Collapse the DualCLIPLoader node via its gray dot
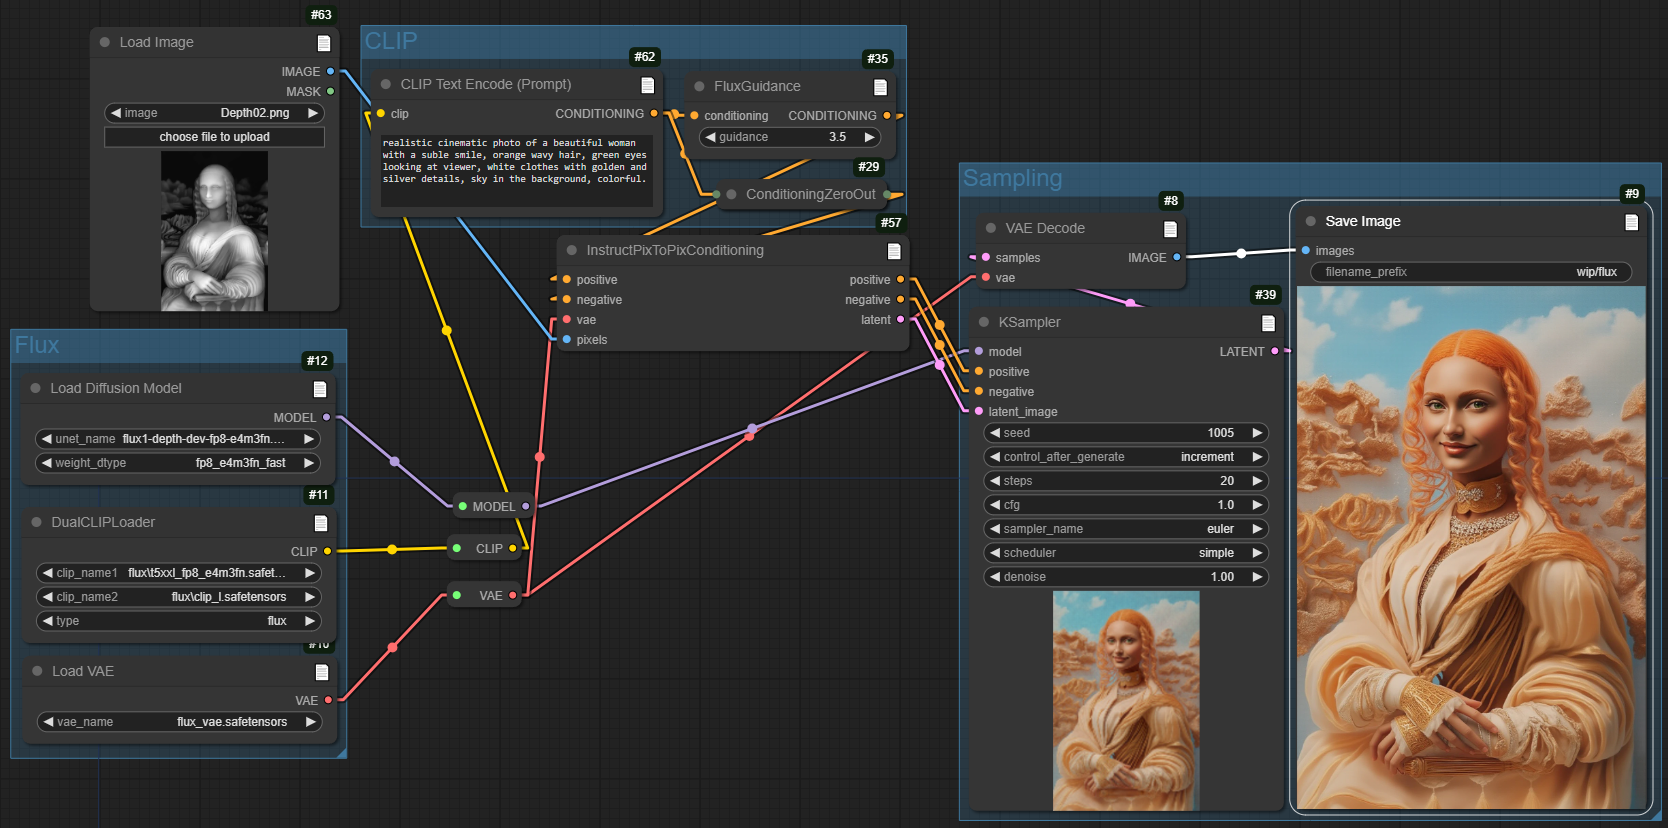This screenshot has height=828, width=1668. [x=37, y=522]
